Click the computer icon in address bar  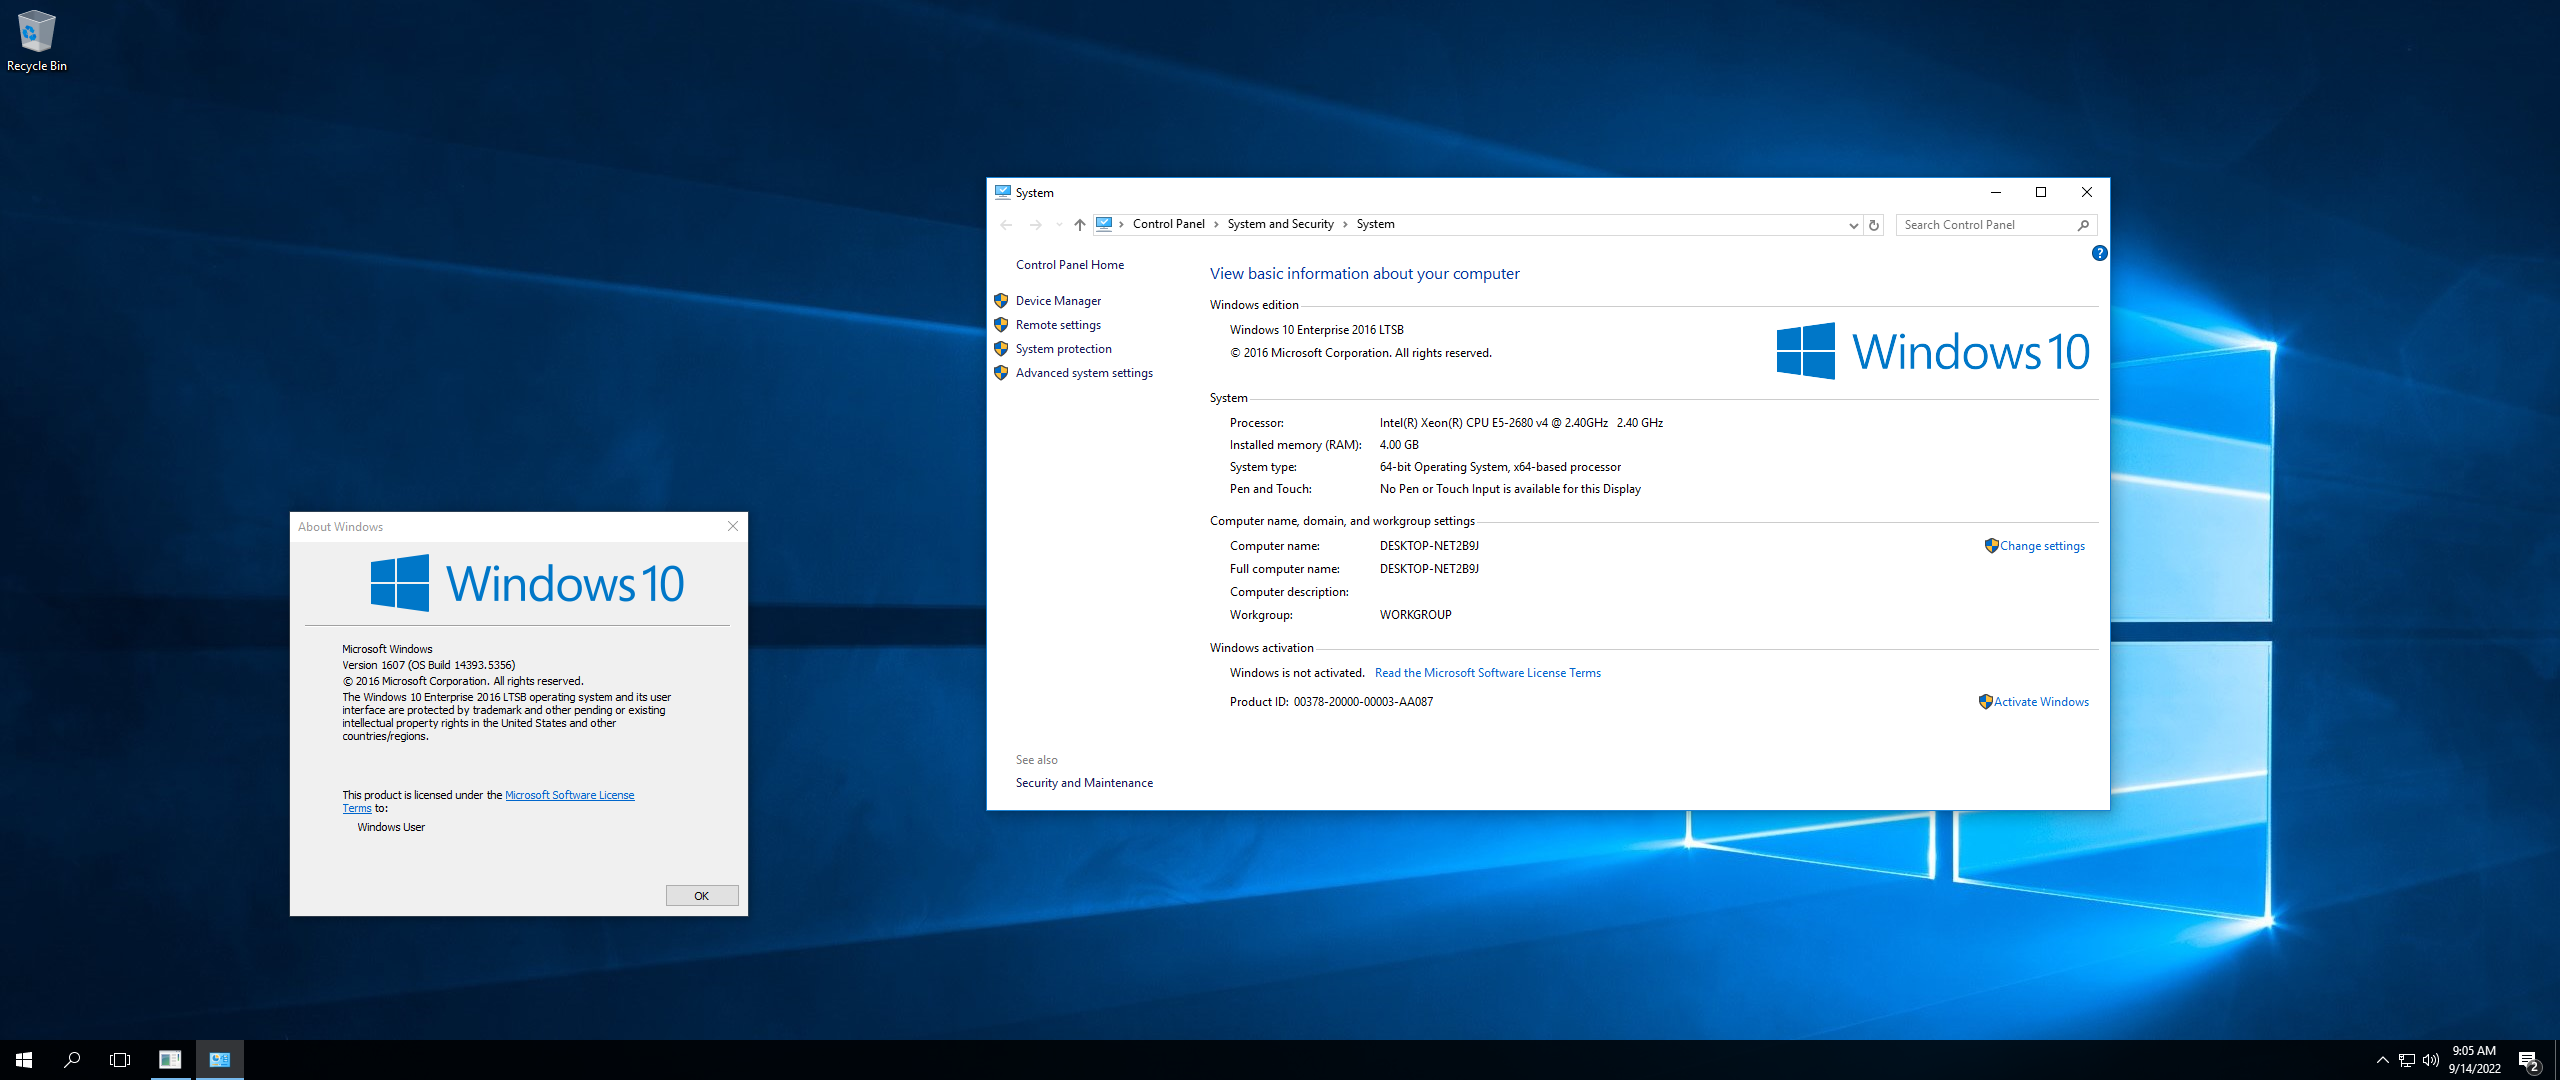coord(1104,224)
